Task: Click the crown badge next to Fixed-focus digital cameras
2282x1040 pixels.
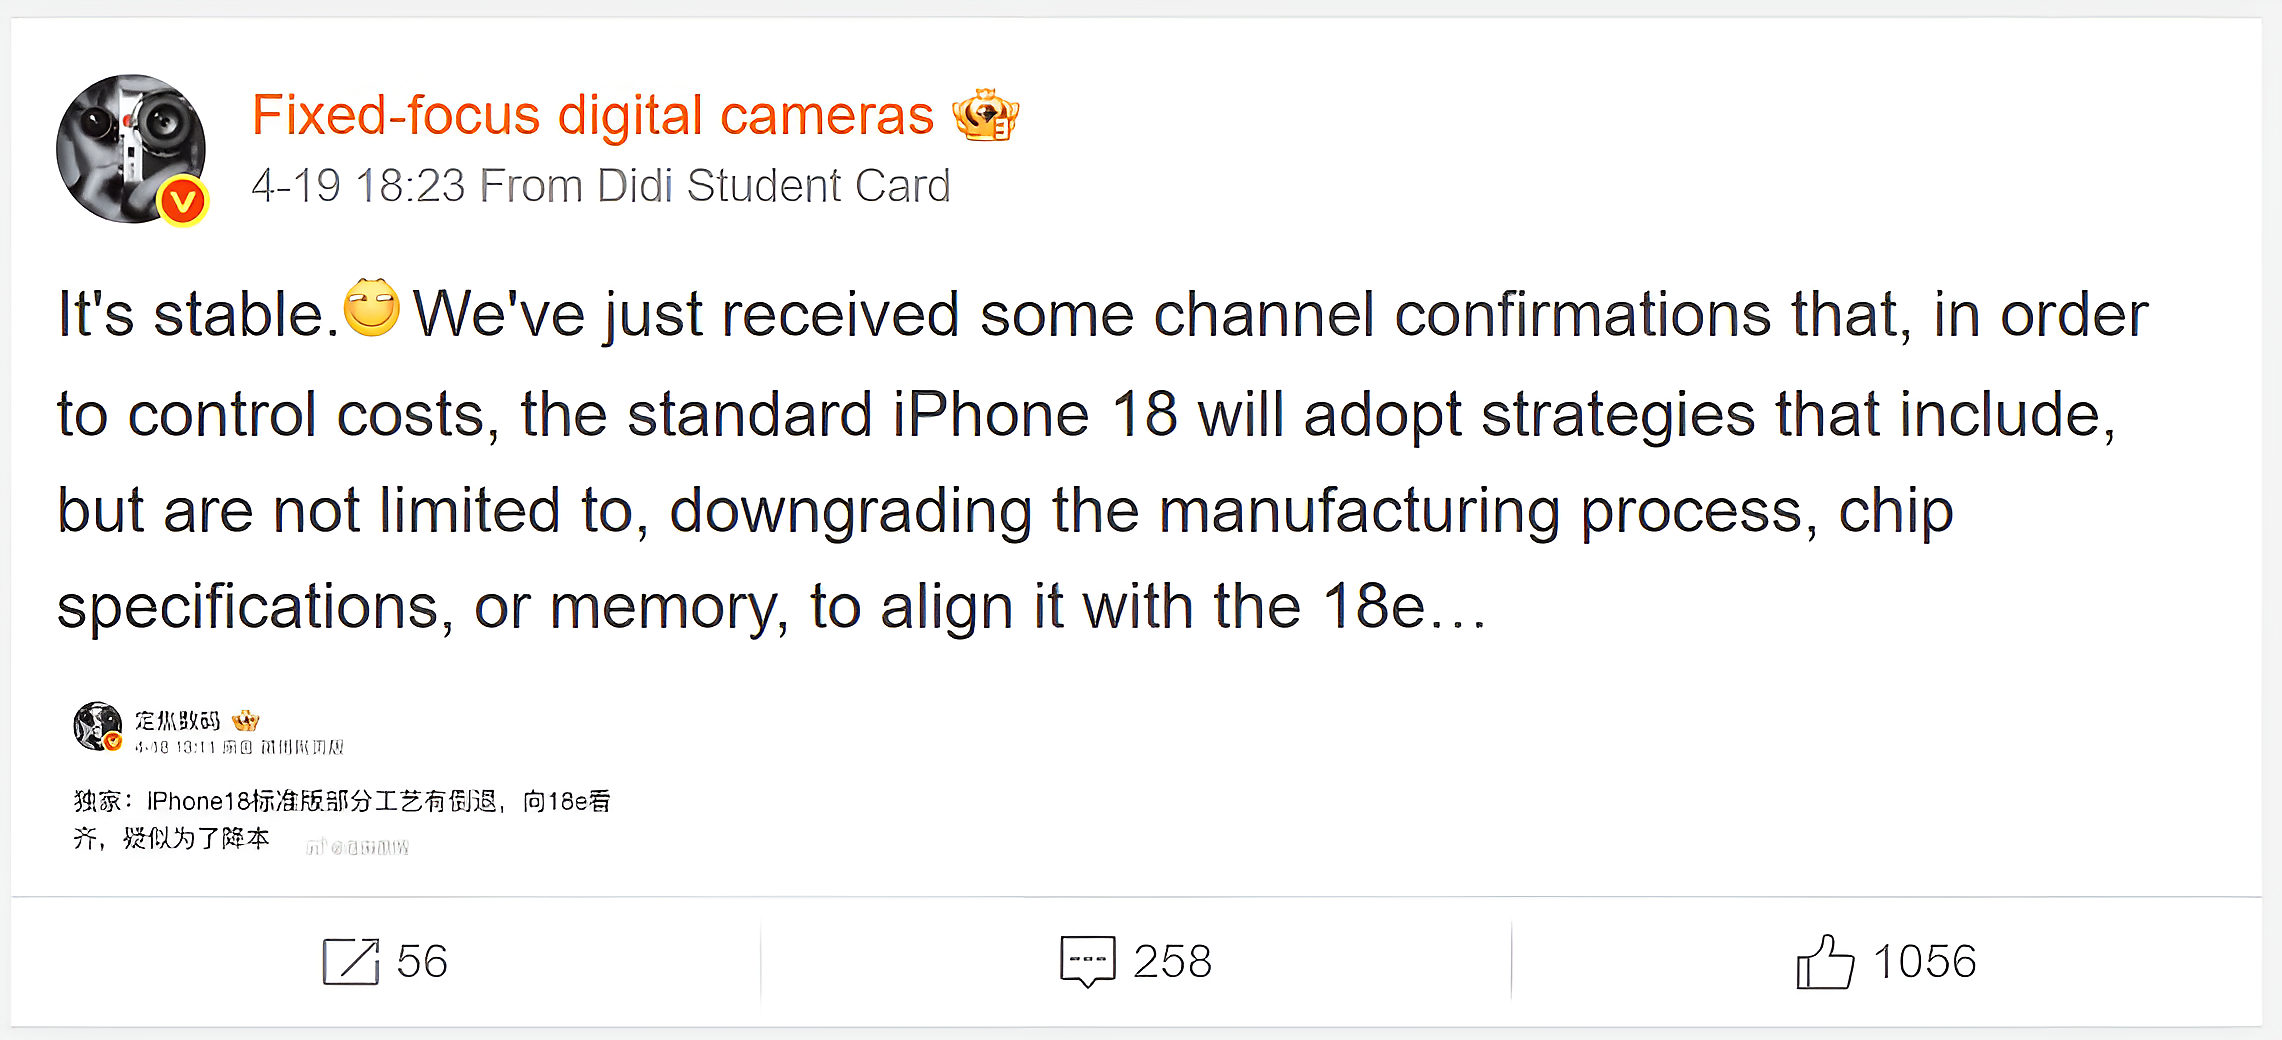Action: tap(988, 116)
